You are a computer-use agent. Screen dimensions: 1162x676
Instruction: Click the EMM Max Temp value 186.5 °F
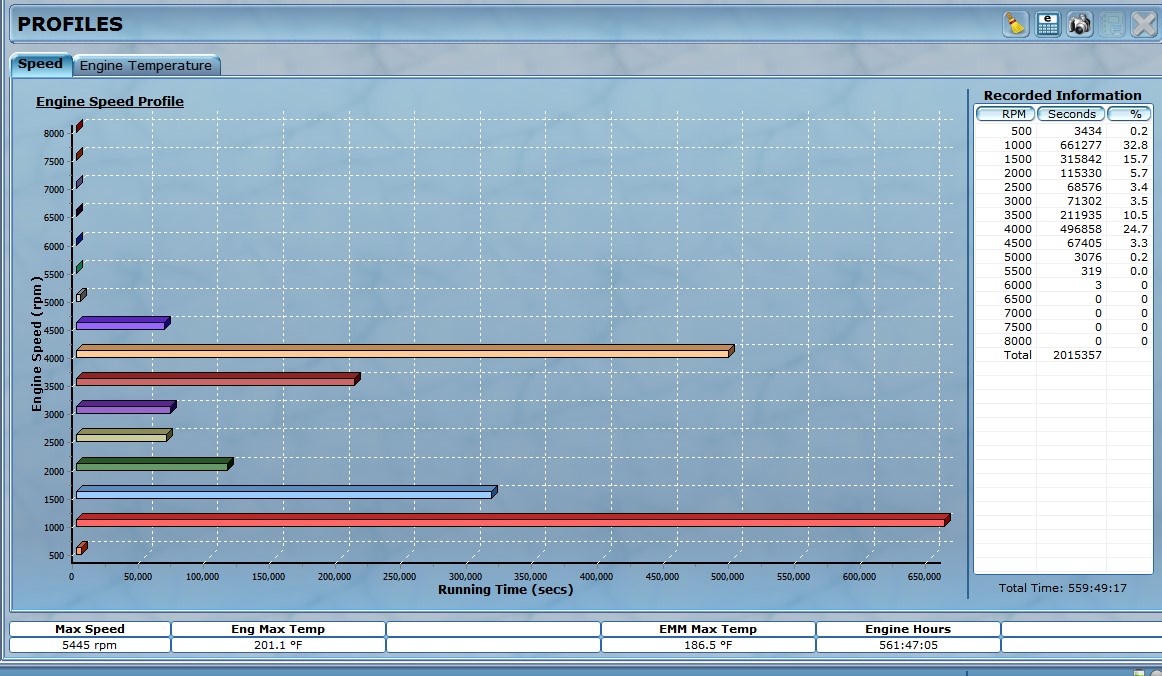(708, 646)
